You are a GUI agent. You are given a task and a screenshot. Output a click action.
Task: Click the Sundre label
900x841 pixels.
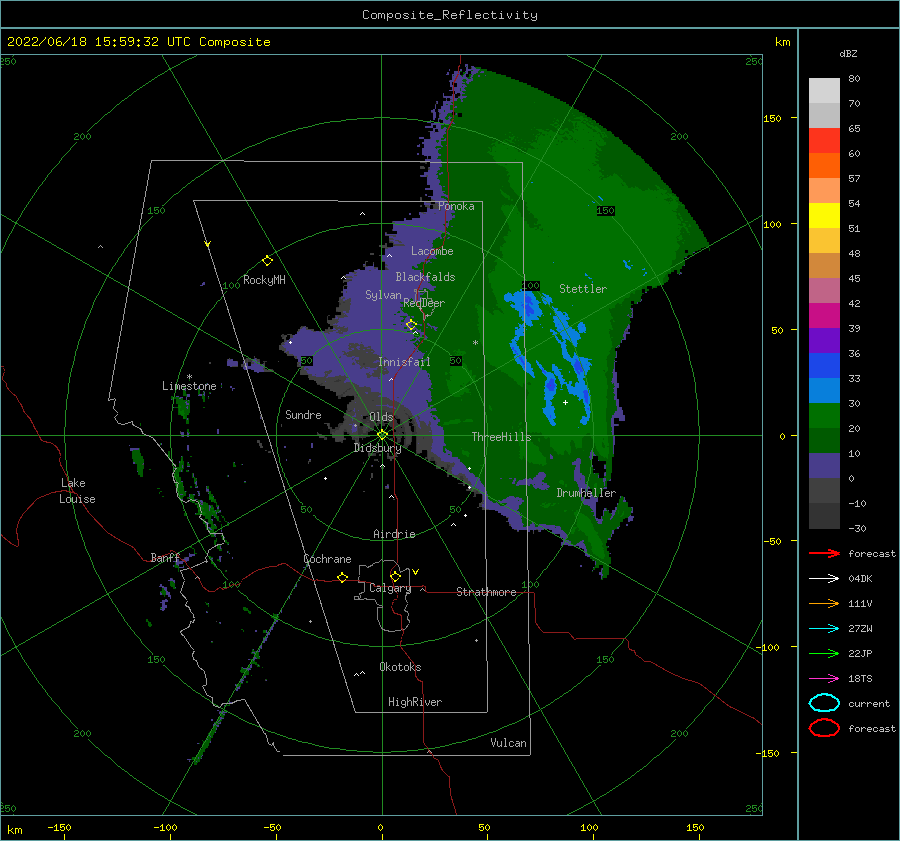(303, 414)
